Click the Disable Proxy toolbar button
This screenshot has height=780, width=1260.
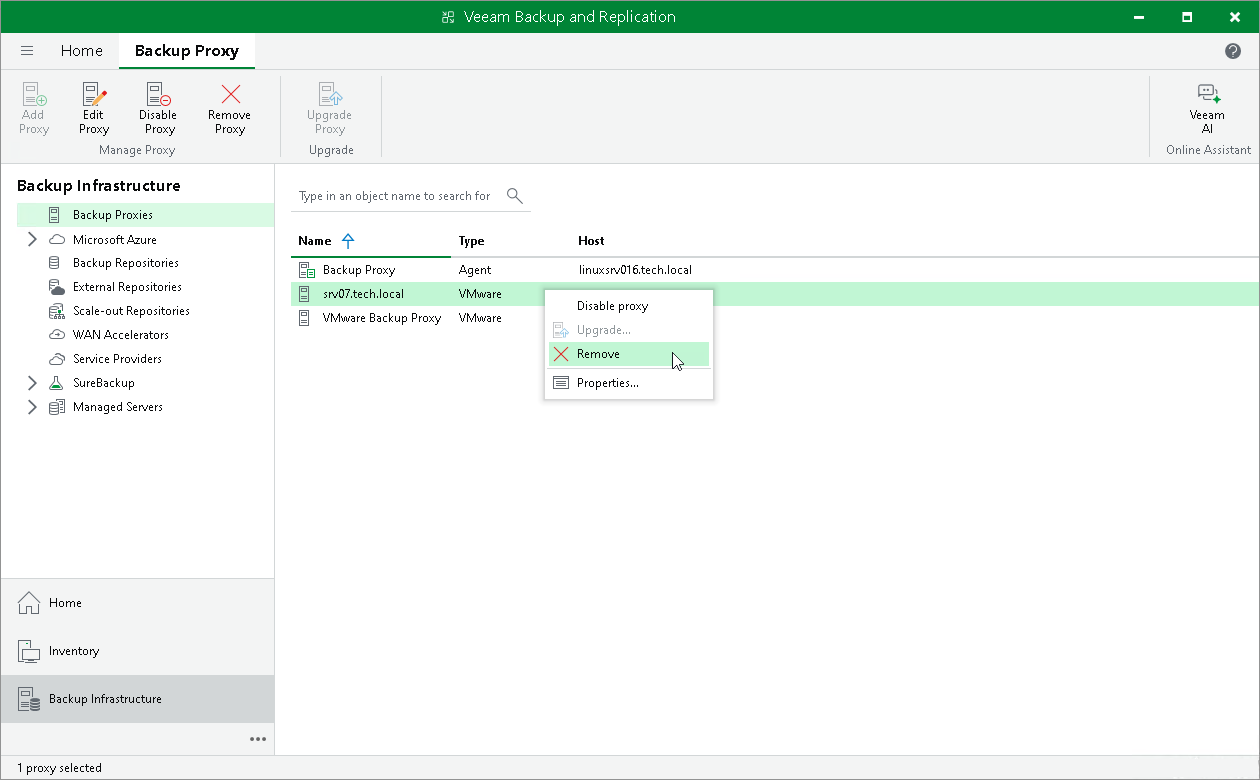coord(159,109)
